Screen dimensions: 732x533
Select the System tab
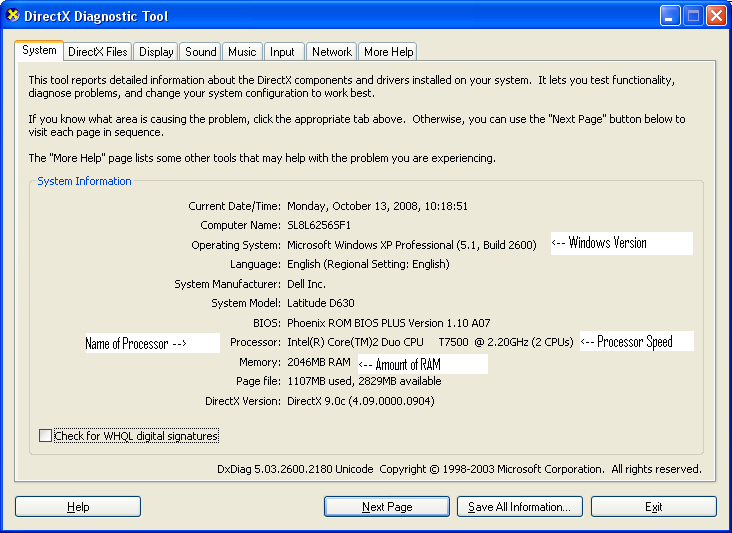pyautogui.click(x=40, y=50)
